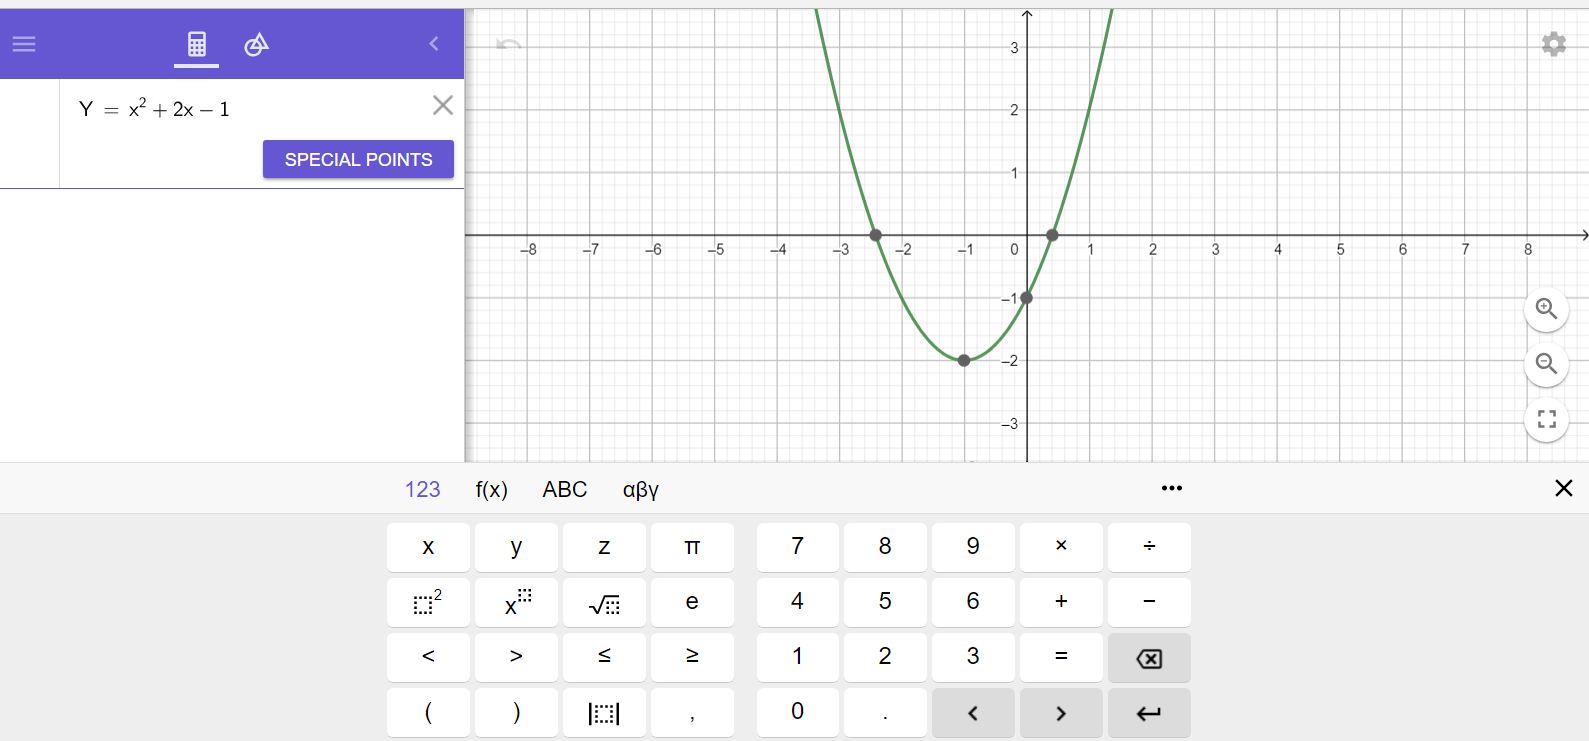Switch to the Algebra calculator view
Image resolution: width=1589 pixels, height=741 pixels.
coord(196,44)
